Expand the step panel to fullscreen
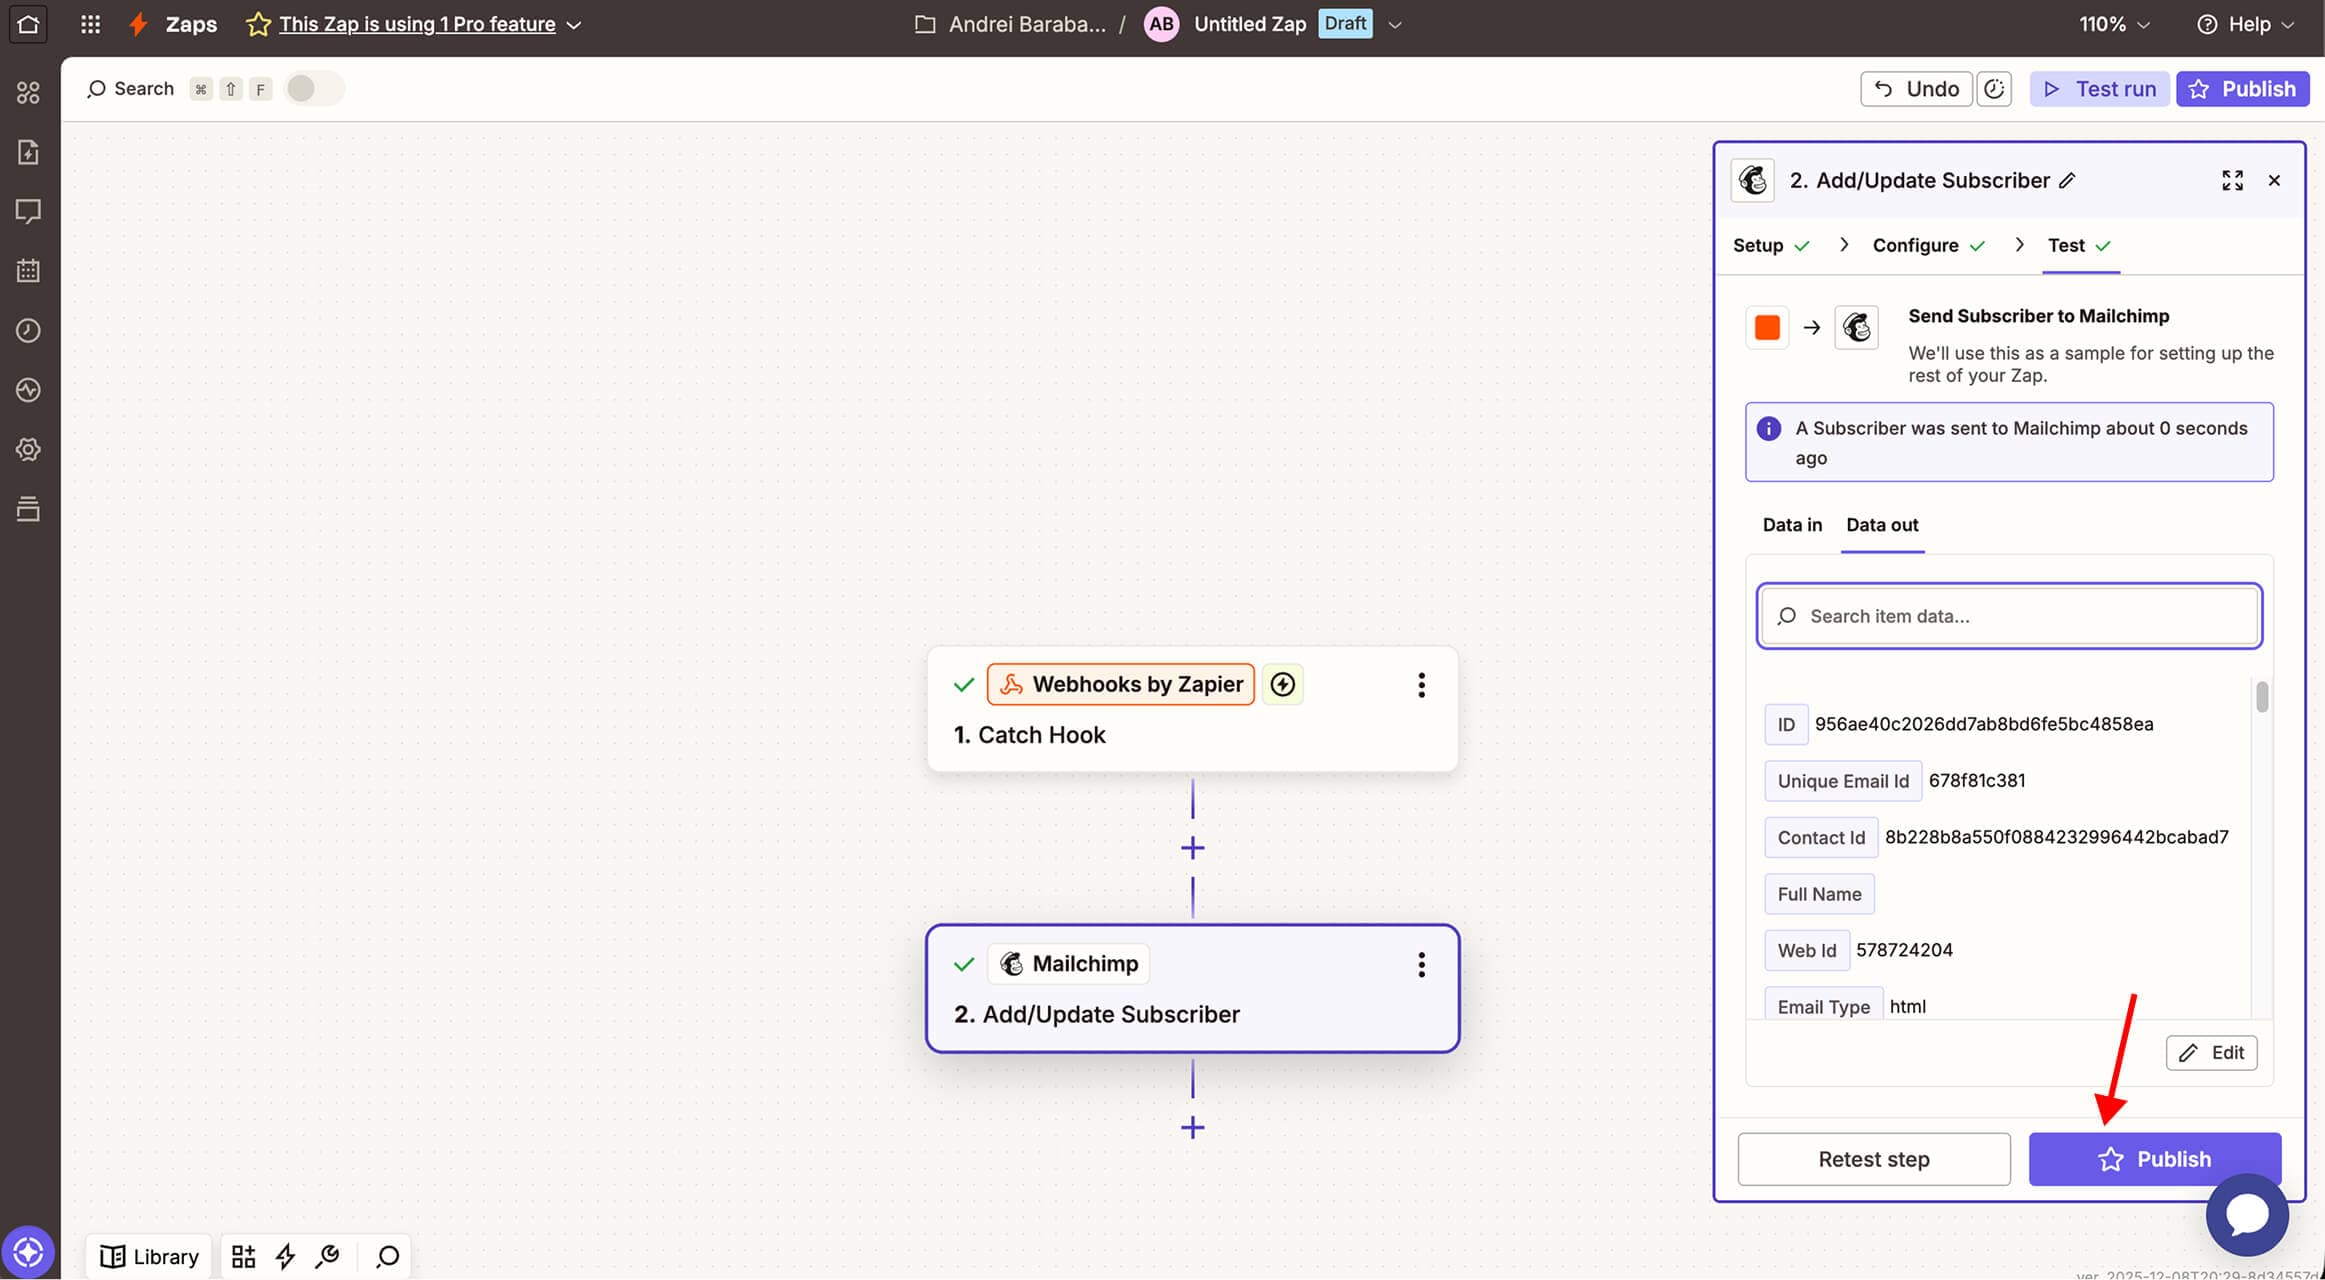 2232,181
